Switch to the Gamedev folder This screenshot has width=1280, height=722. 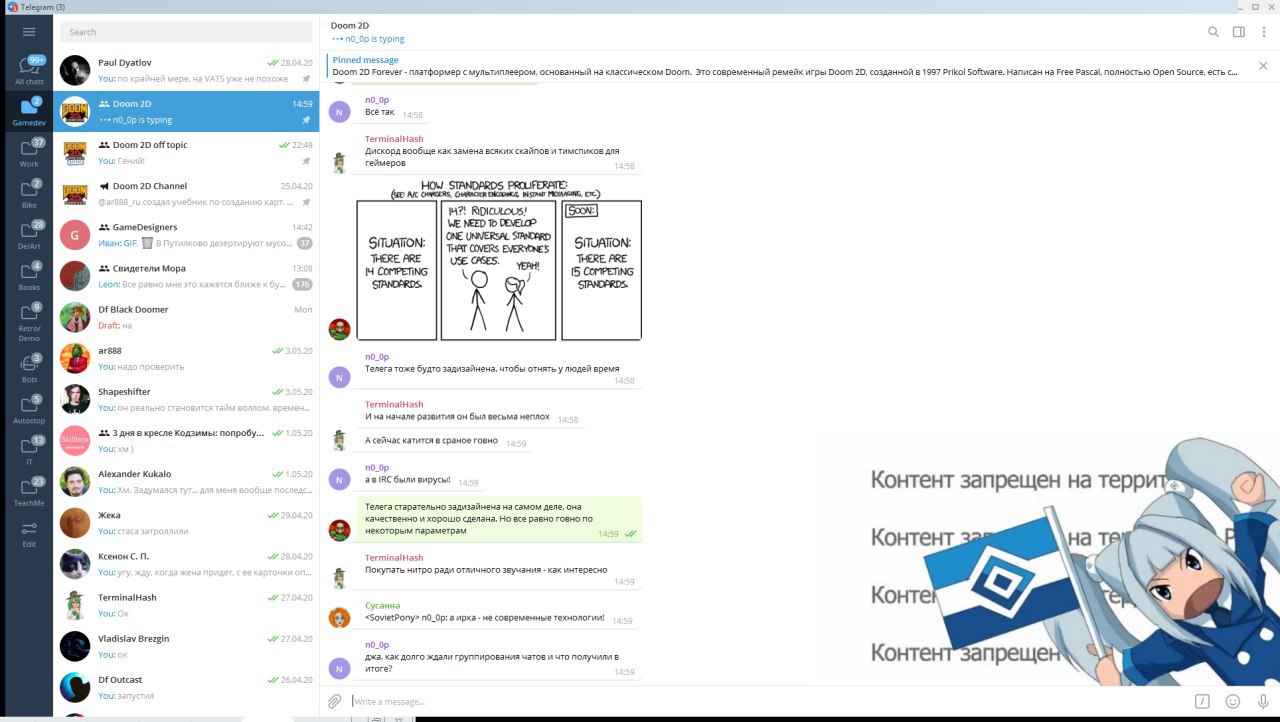pyautogui.click(x=29, y=112)
